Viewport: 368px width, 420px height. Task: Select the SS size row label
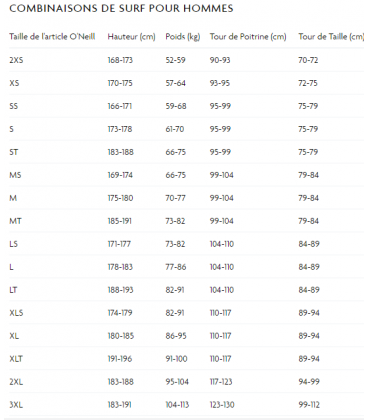coord(14,106)
